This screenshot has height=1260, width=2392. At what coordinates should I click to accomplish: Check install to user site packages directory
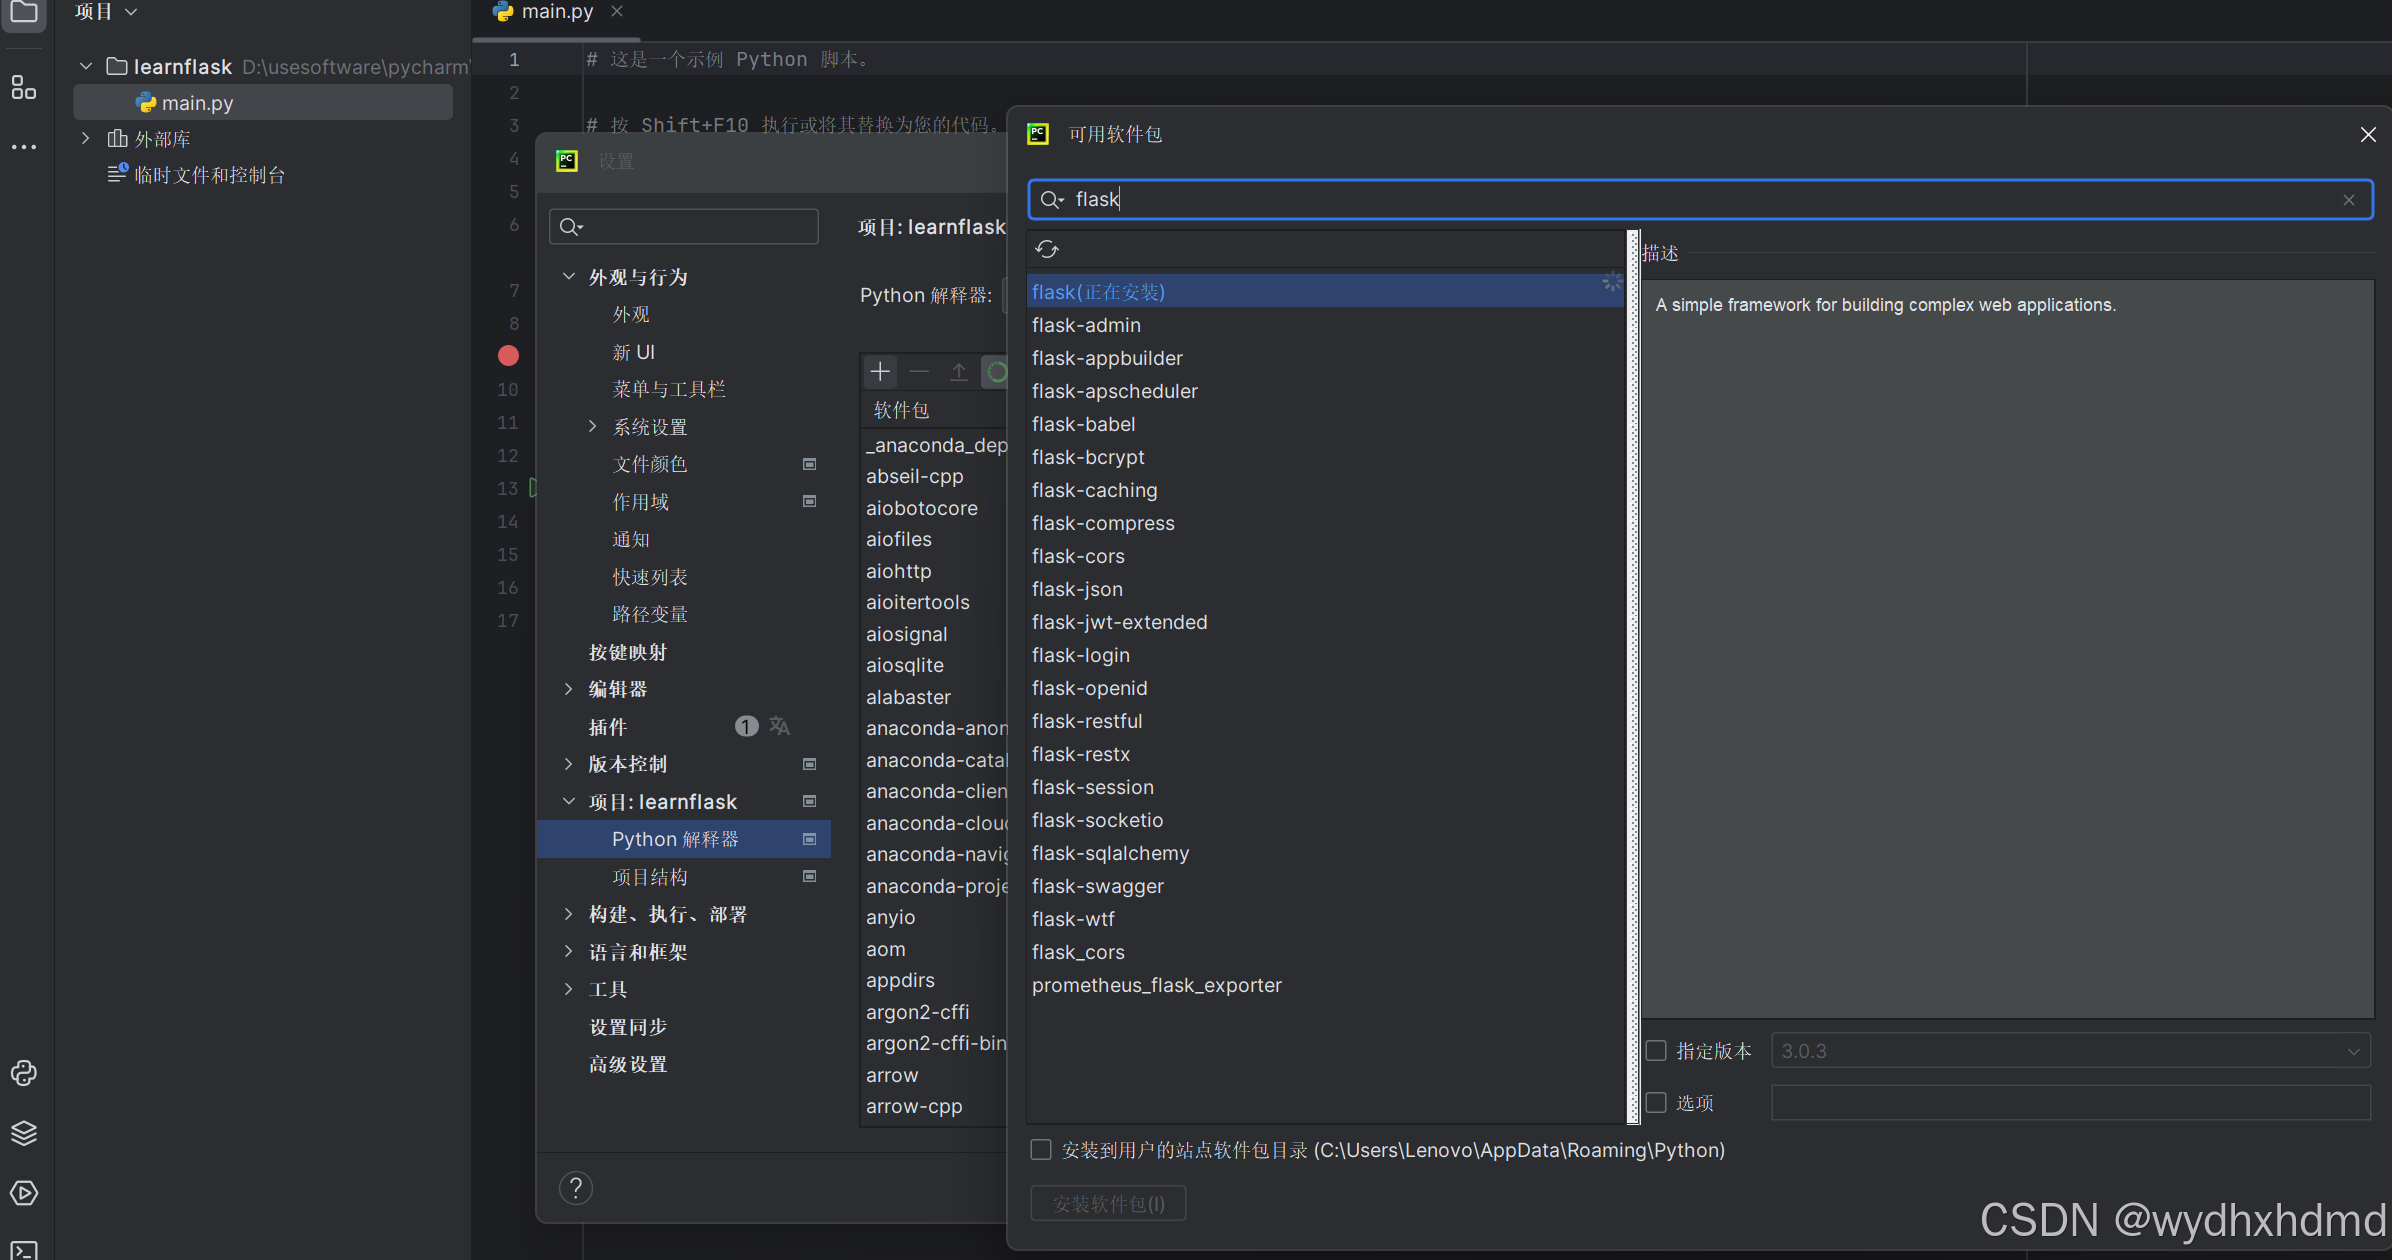[1041, 1150]
